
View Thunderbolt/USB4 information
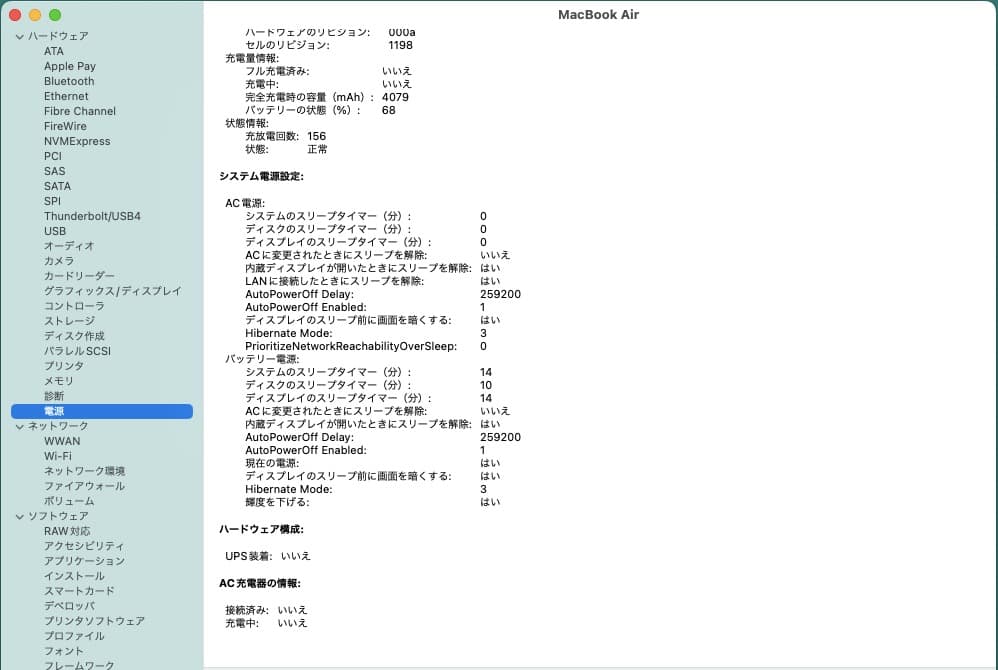point(94,216)
